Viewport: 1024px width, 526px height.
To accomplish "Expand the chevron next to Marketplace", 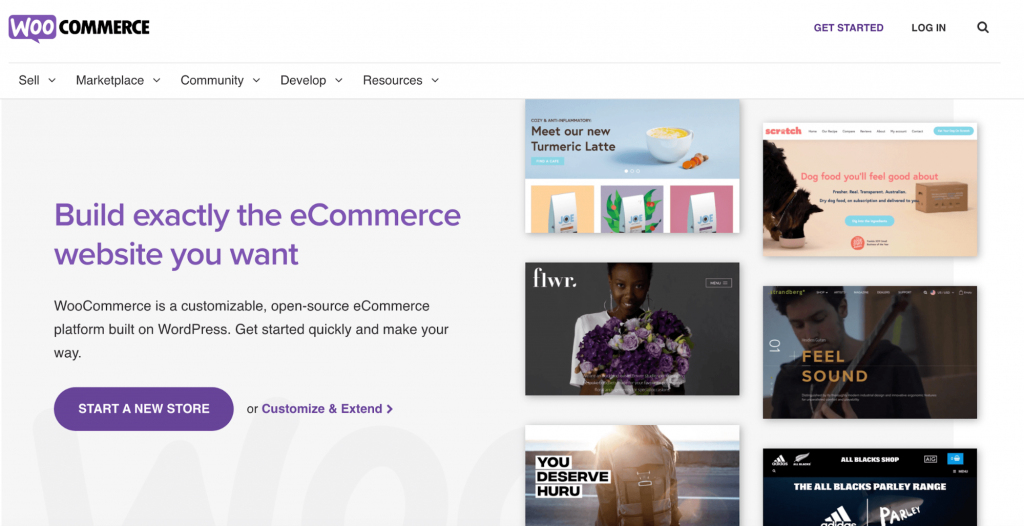I will coord(156,80).
